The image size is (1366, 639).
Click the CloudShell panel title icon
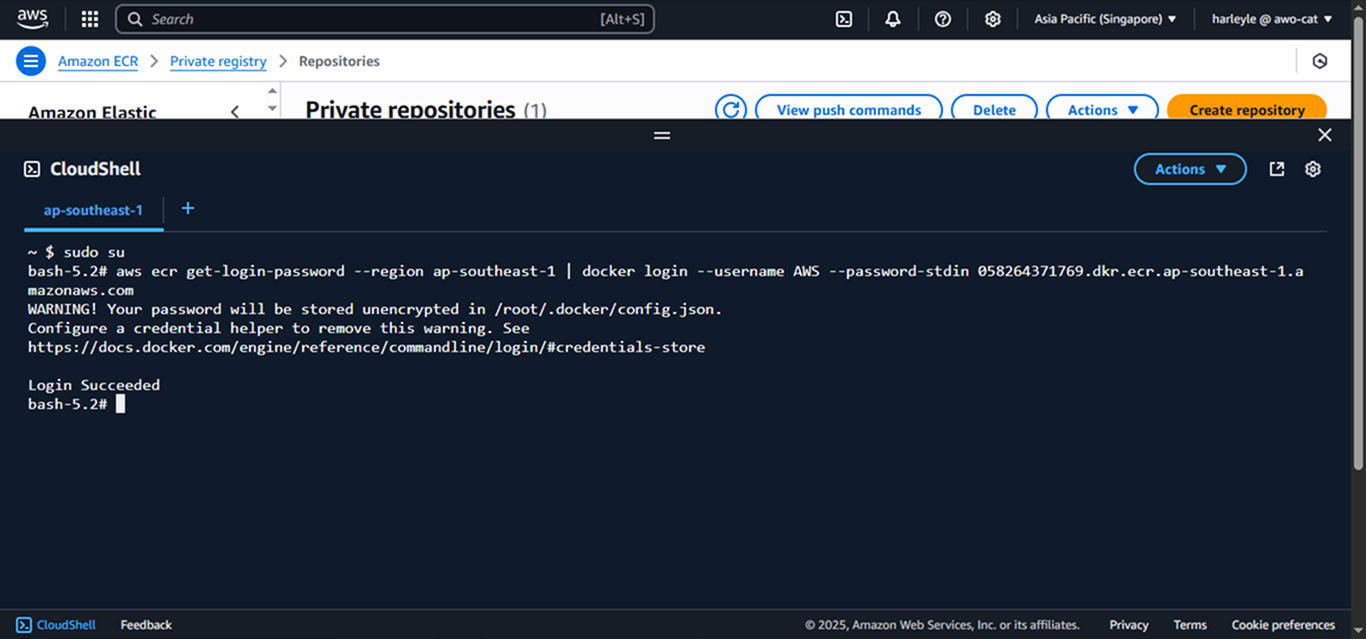coord(32,169)
